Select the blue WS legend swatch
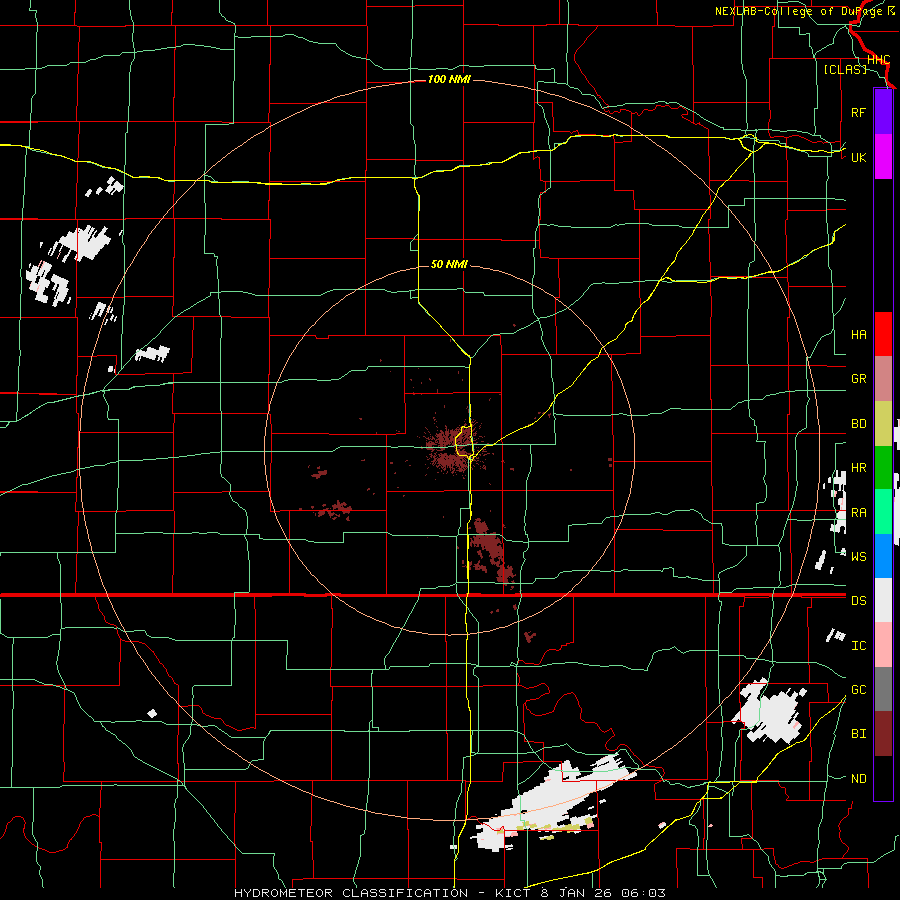This screenshot has width=900, height=900. (x=883, y=556)
